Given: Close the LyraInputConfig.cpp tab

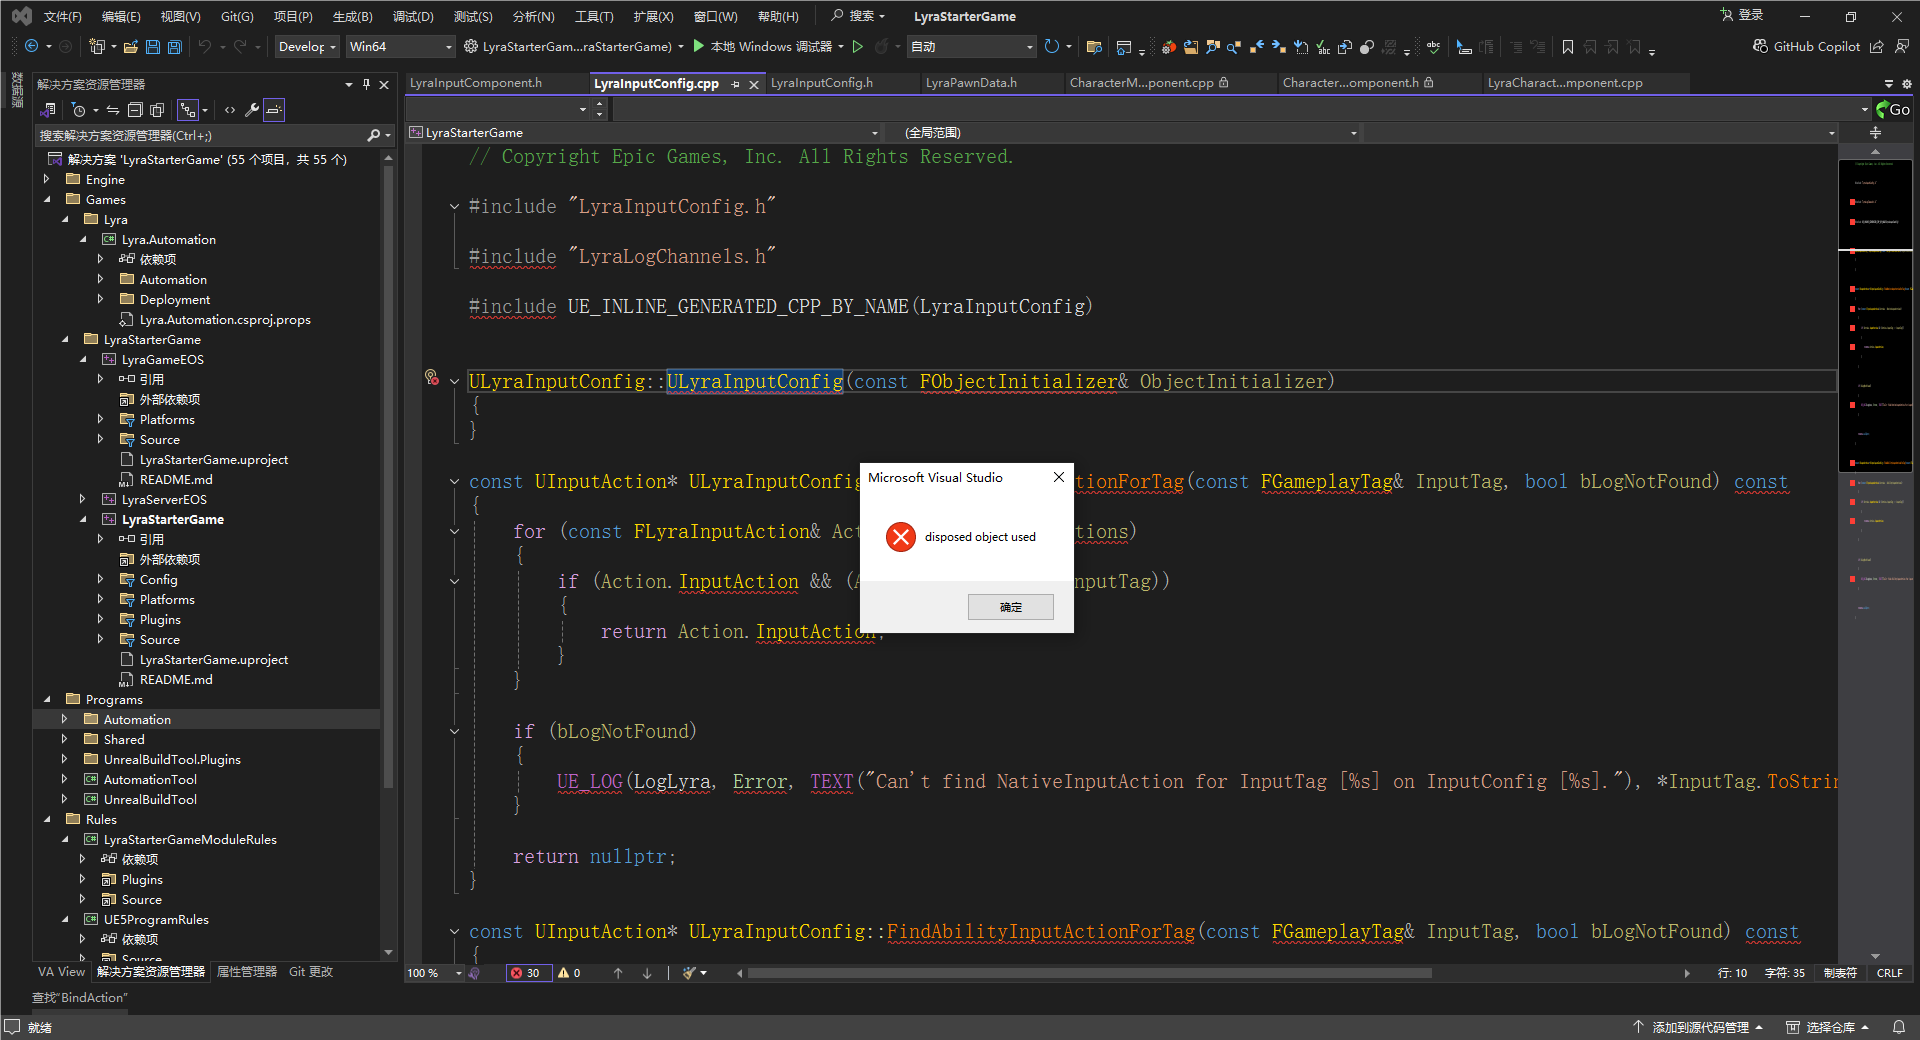Looking at the screenshot, I should (754, 85).
